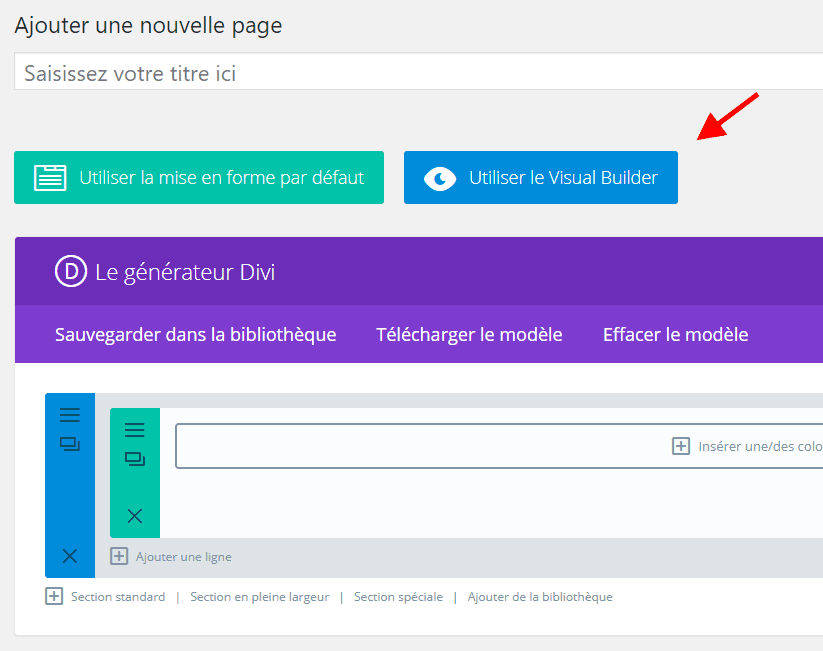Choose Télécharger le modèle
Screen dimensions: 823x651
coord(469,334)
